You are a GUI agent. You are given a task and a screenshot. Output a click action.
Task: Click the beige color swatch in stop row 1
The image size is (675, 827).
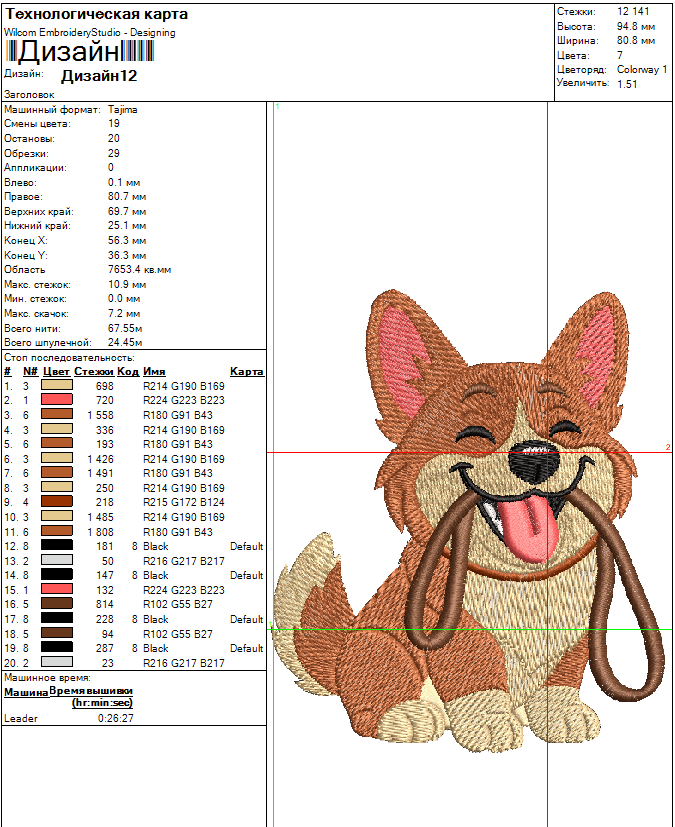pos(57,386)
